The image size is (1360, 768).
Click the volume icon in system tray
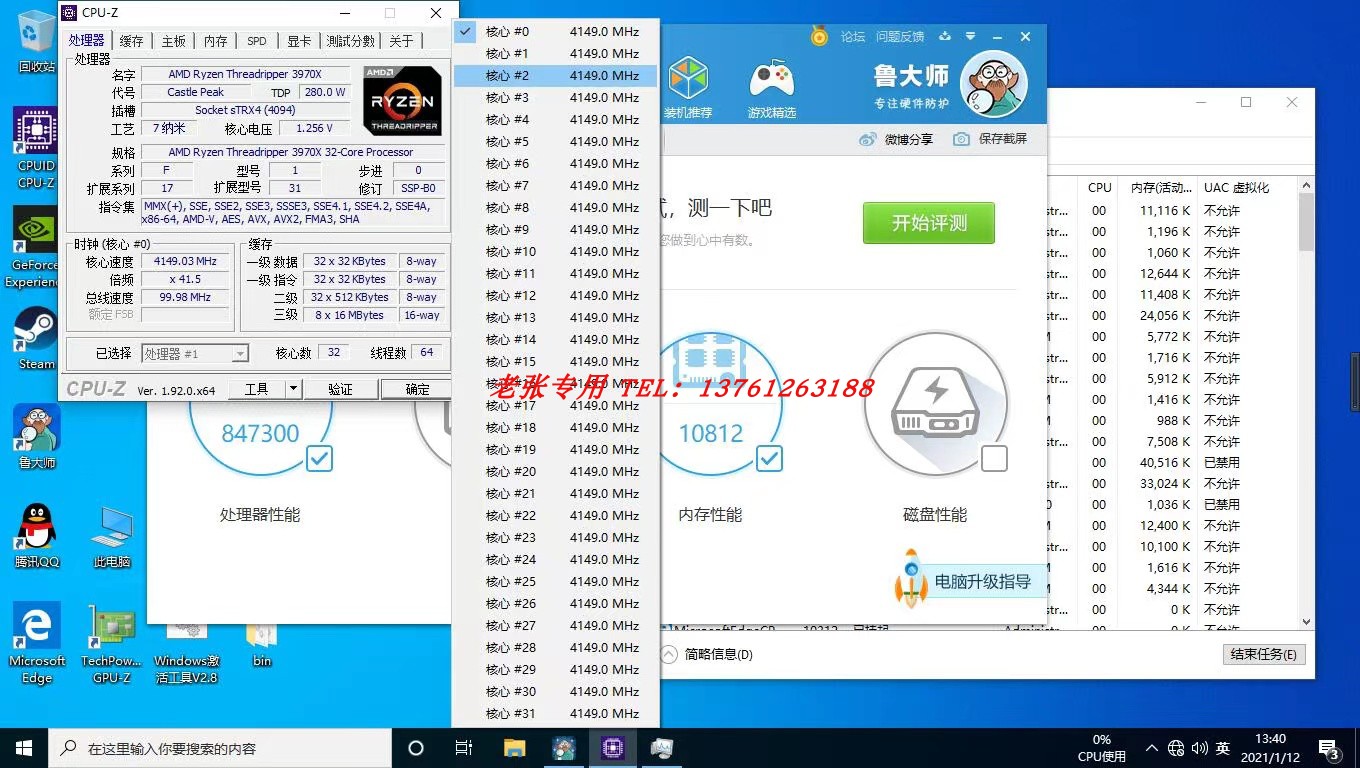[1199, 748]
